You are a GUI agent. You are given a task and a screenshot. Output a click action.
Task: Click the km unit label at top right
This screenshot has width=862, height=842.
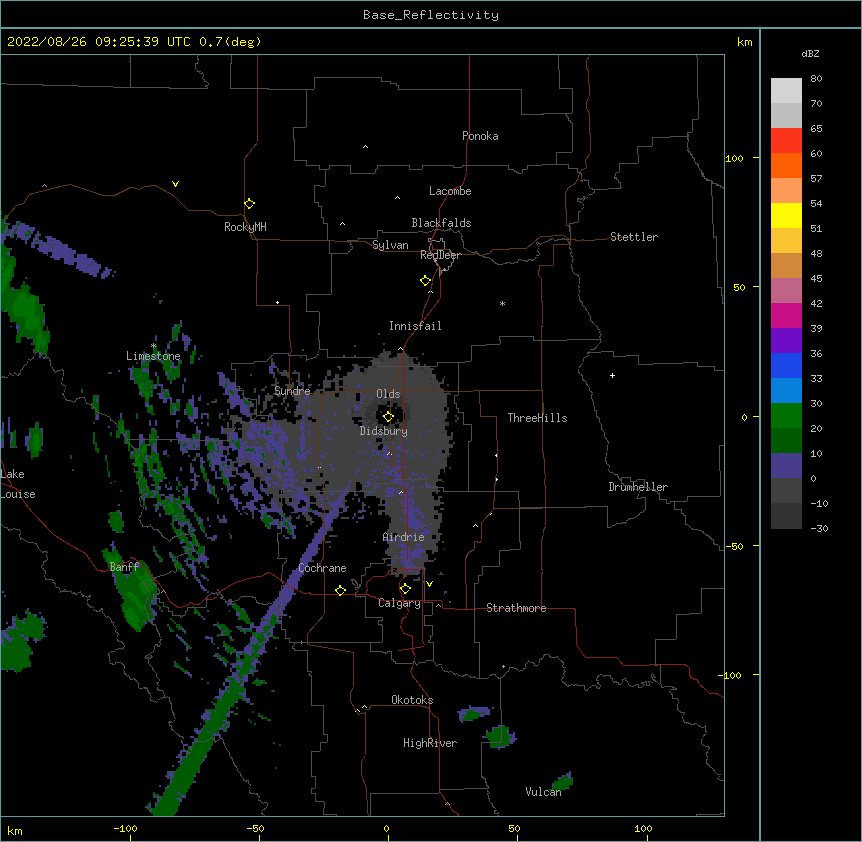tap(744, 42)
